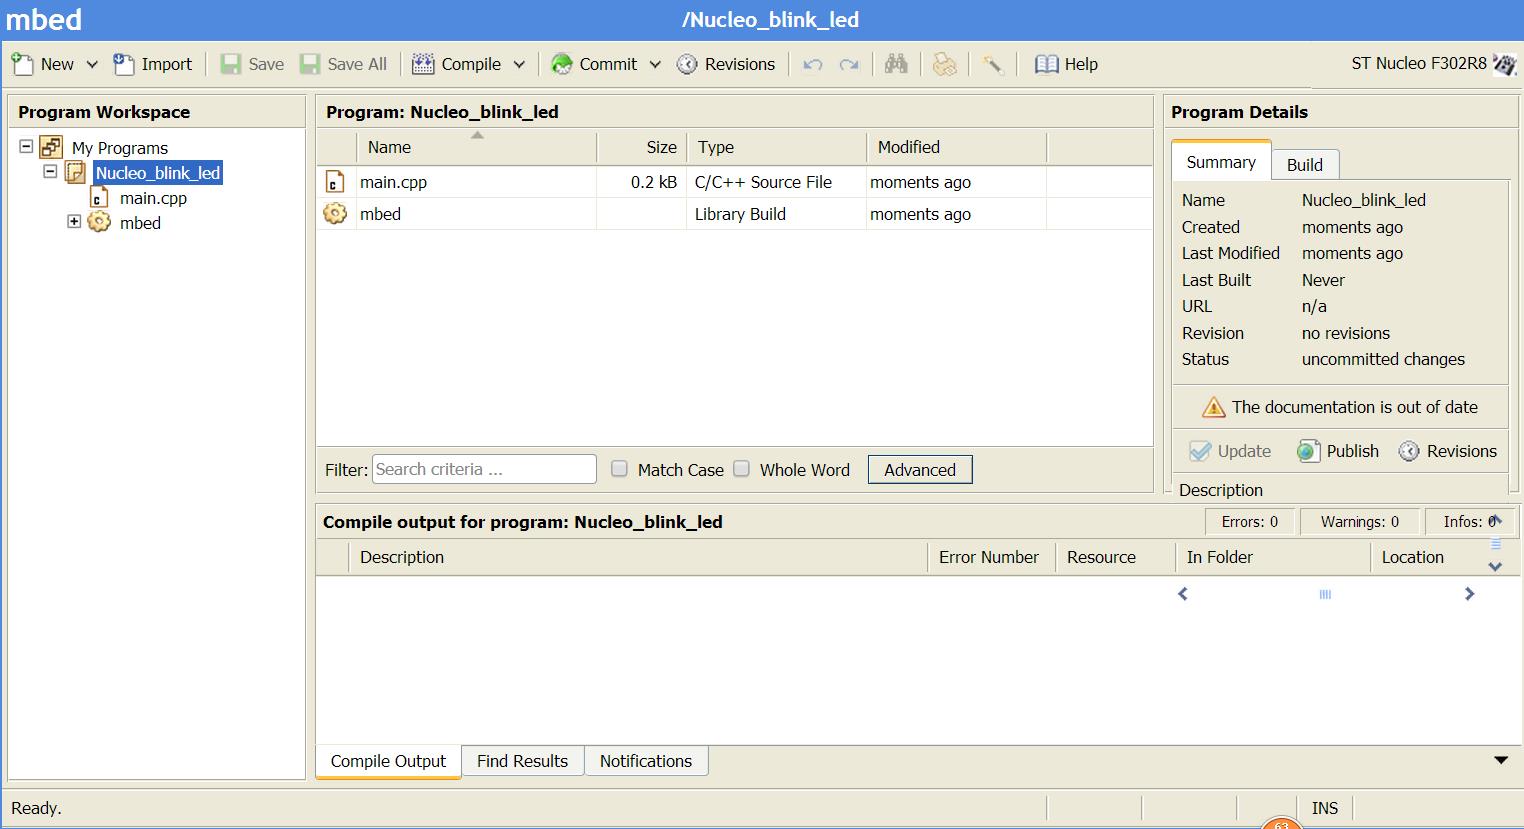Enable the Match Case checkbox
The width and height of the screenshot is (1524, 829).
click(619, 469)
